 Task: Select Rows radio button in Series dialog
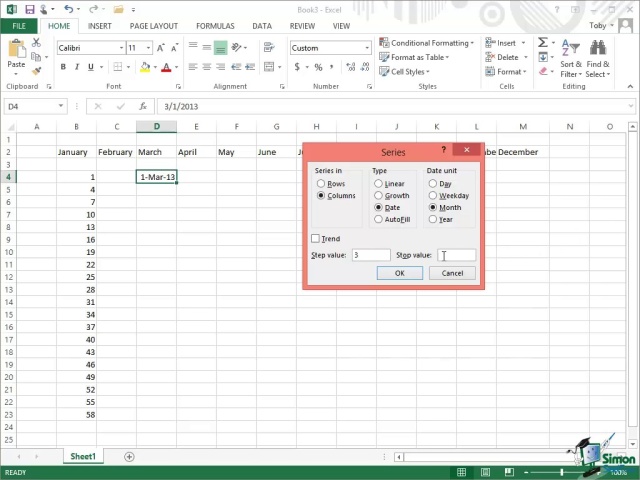[321, 184]
